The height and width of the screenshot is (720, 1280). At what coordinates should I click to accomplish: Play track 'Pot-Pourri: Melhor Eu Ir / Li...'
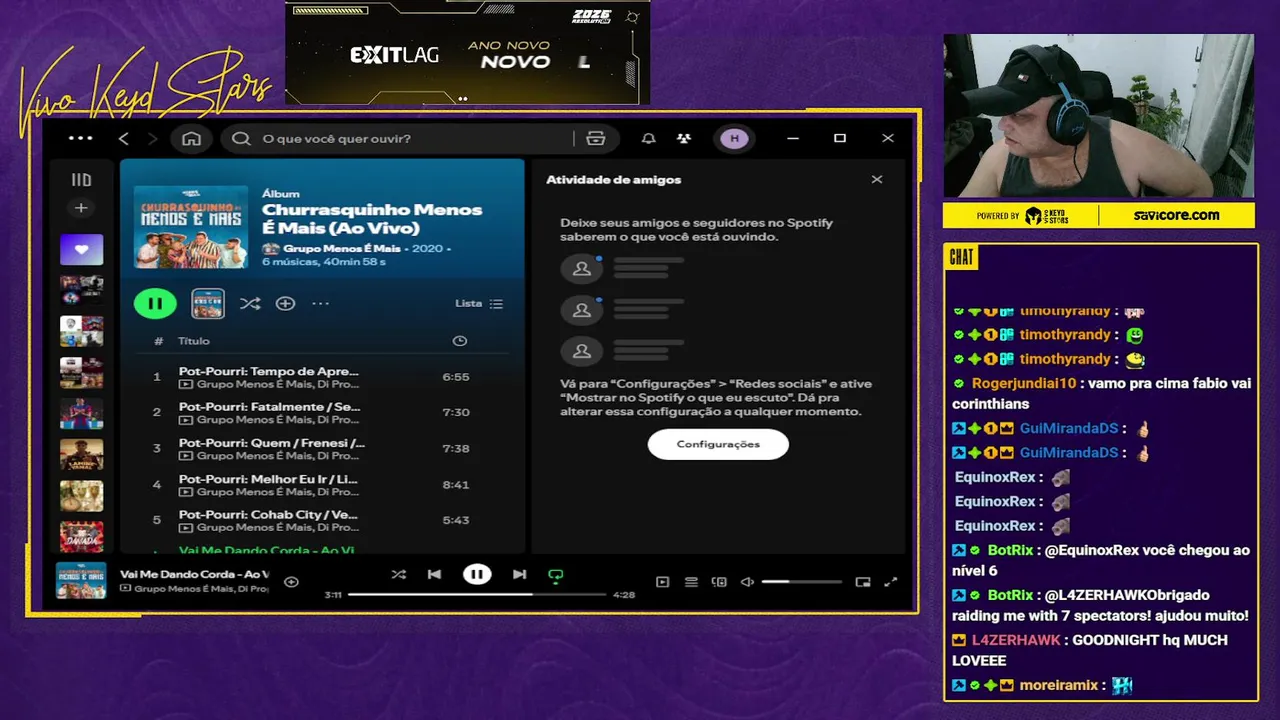[268, 479]
